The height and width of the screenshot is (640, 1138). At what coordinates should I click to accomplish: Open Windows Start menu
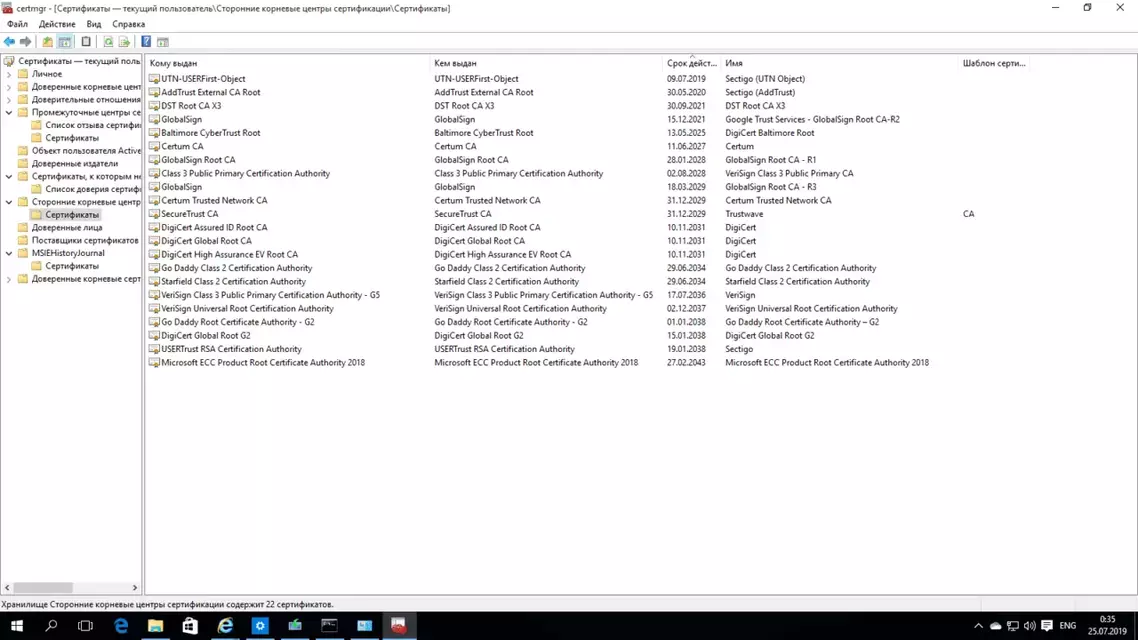click(x=17, y=625)
